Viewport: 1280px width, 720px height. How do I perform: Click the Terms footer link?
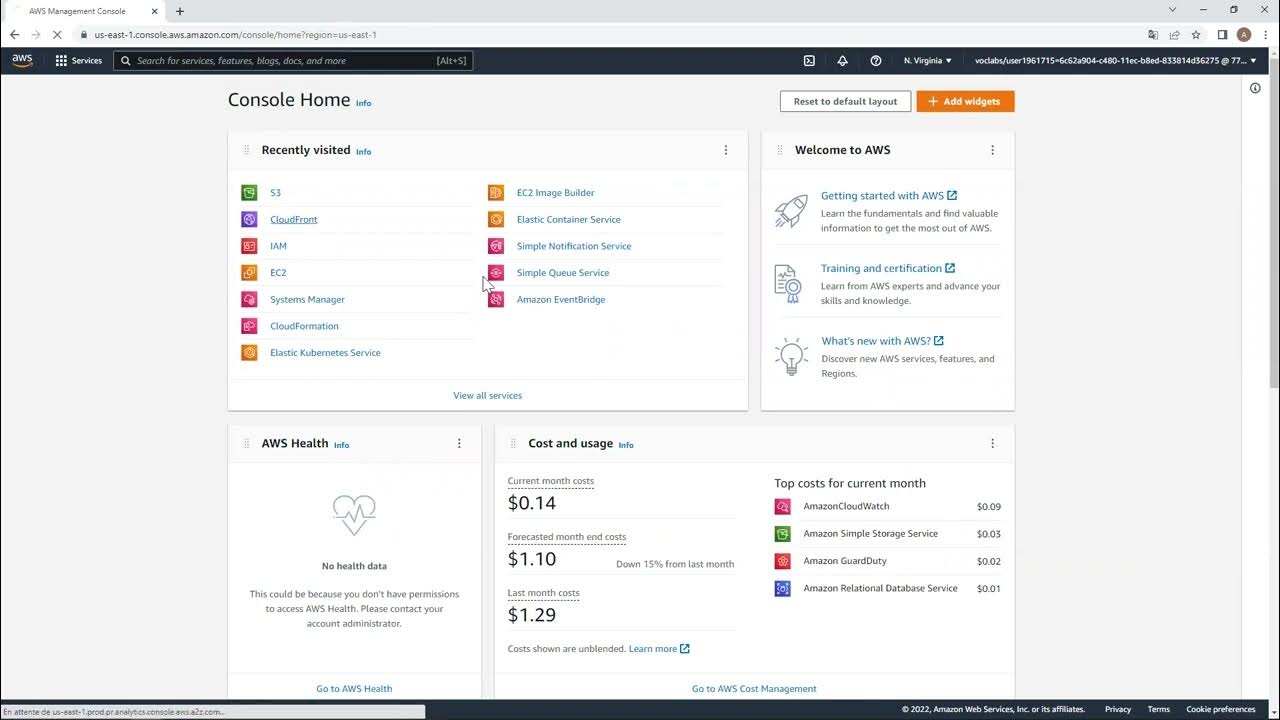point(1158,709)
